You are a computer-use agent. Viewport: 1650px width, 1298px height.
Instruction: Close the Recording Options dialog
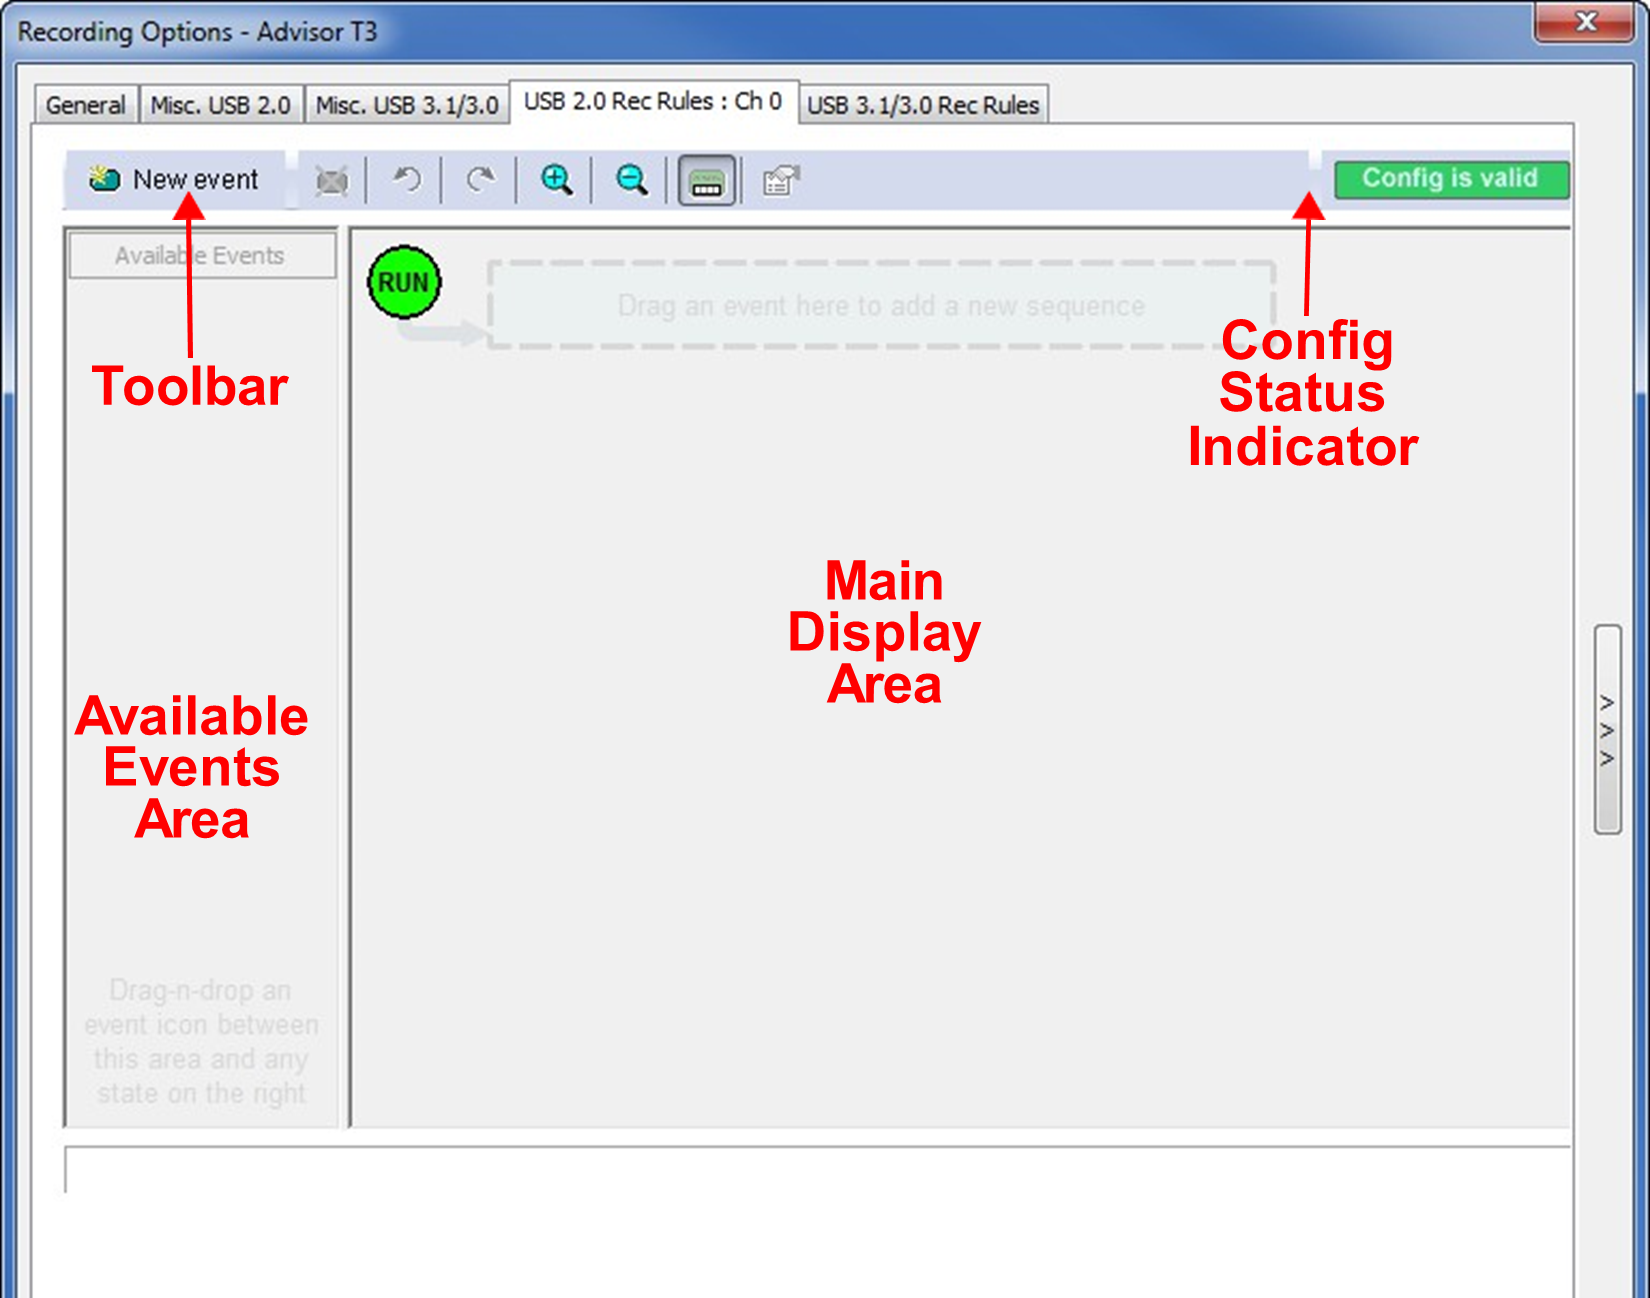(x=1585, y=22)
